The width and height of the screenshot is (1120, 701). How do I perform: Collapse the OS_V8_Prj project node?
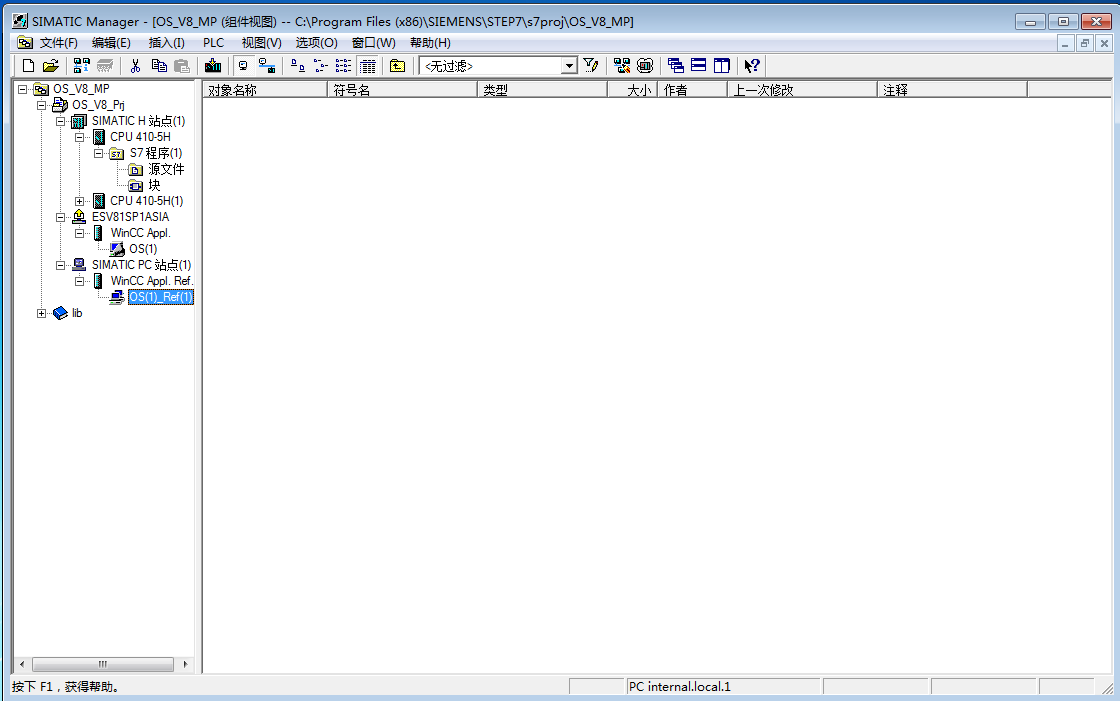41,105
